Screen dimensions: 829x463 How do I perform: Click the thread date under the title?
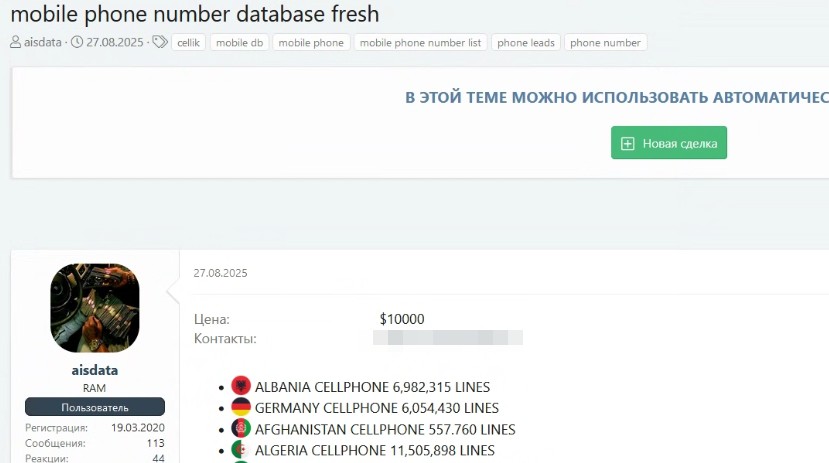pyautogui.click(x=115, y=43)
